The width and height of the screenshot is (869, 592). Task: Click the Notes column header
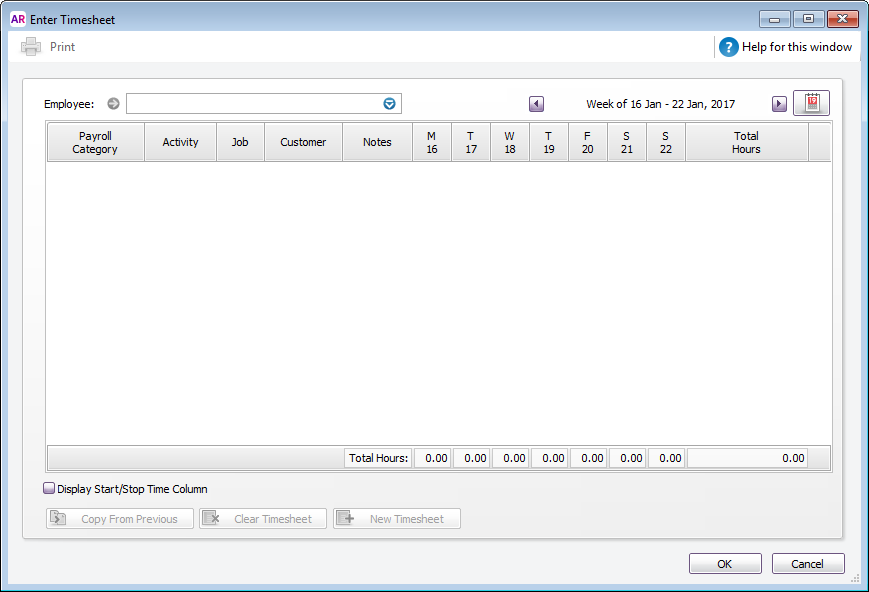point(377,142)
